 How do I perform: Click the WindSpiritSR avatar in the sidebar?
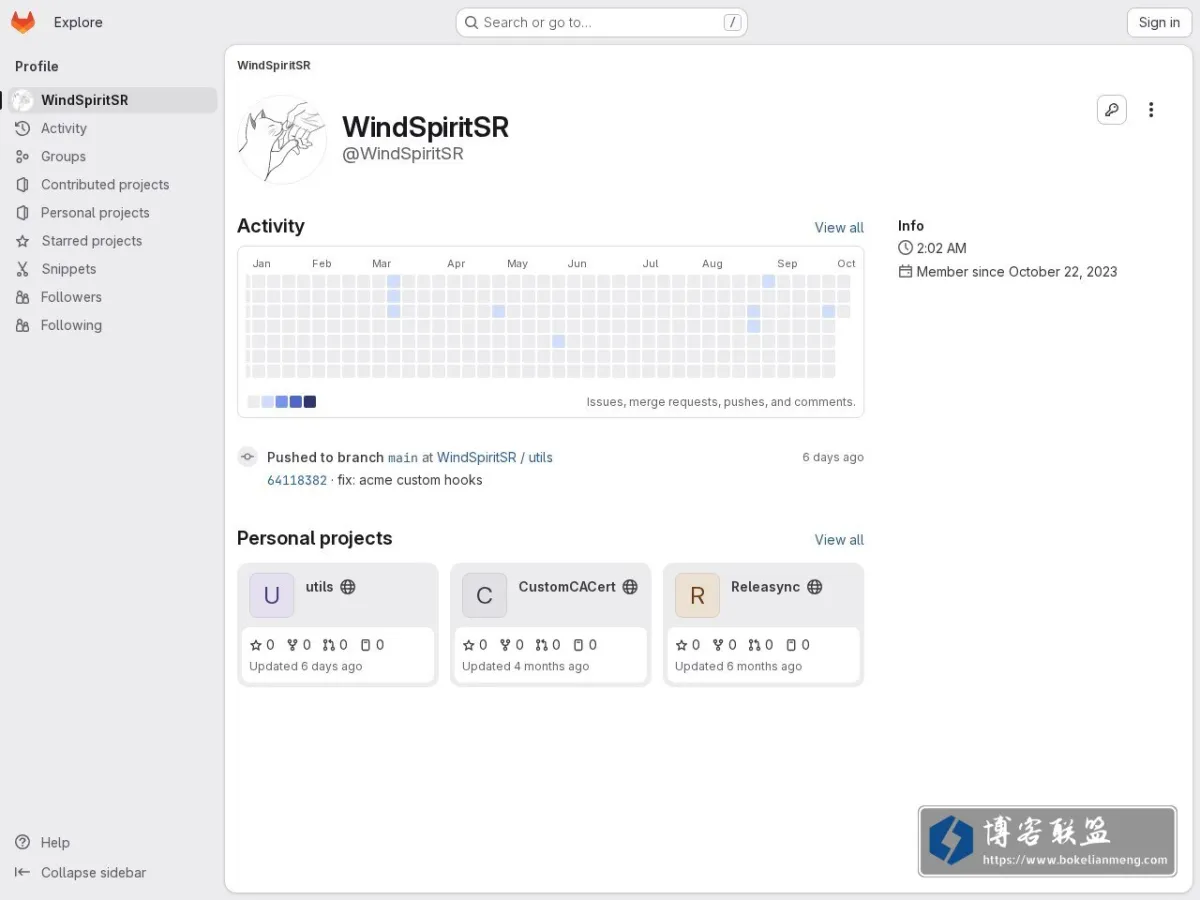point(22,100)
